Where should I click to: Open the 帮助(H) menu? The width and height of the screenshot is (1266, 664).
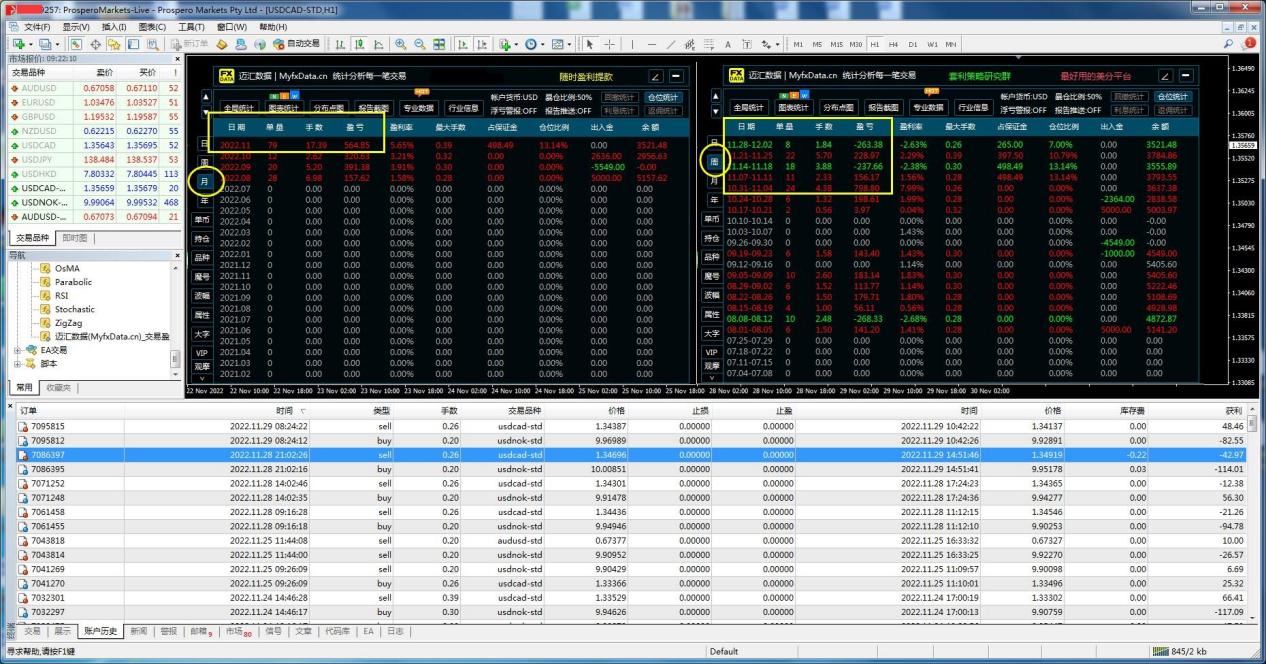point(273,27)
